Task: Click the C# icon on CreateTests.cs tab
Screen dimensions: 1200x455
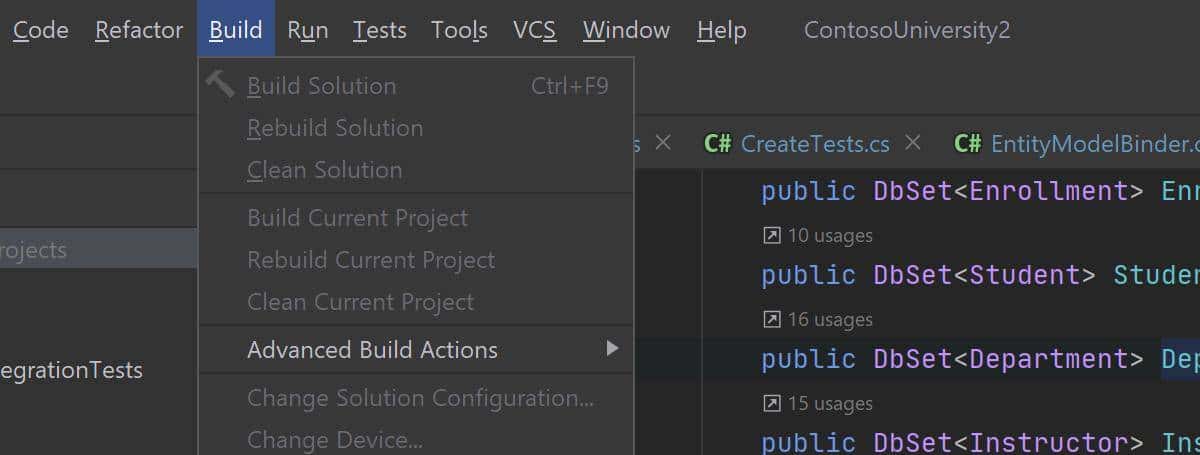Action: [717, 144]
